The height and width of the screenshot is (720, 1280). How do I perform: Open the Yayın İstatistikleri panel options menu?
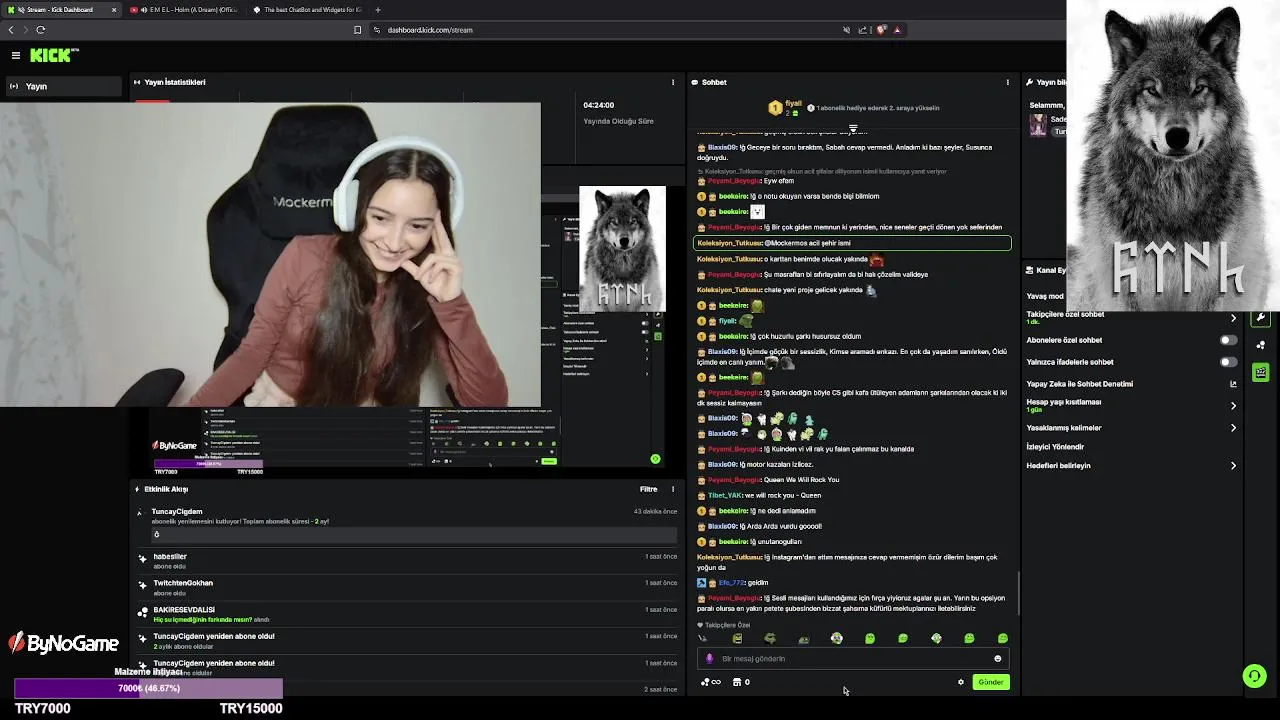tap(673, 82)
